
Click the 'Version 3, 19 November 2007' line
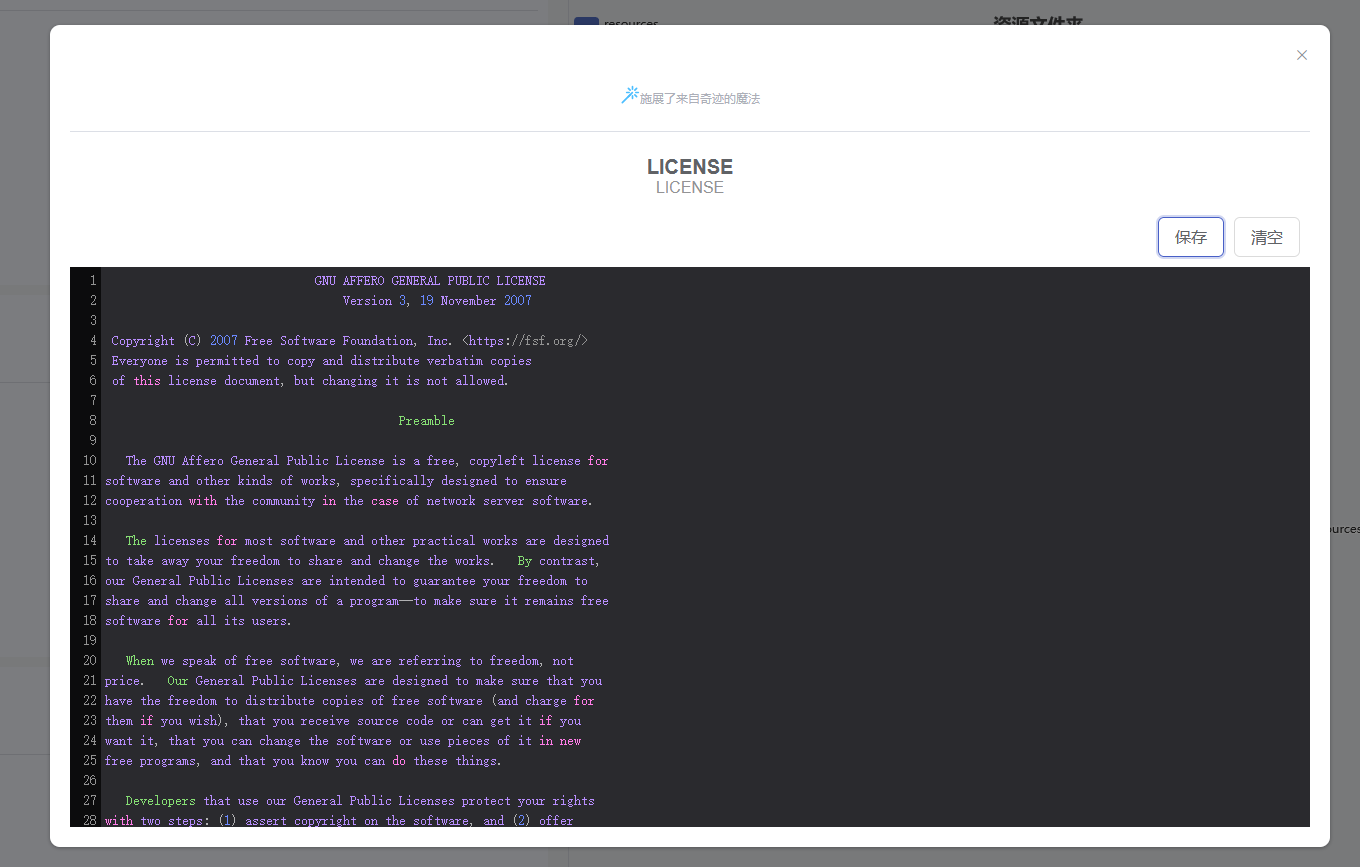pyautogui.click(x=436, y=301)
